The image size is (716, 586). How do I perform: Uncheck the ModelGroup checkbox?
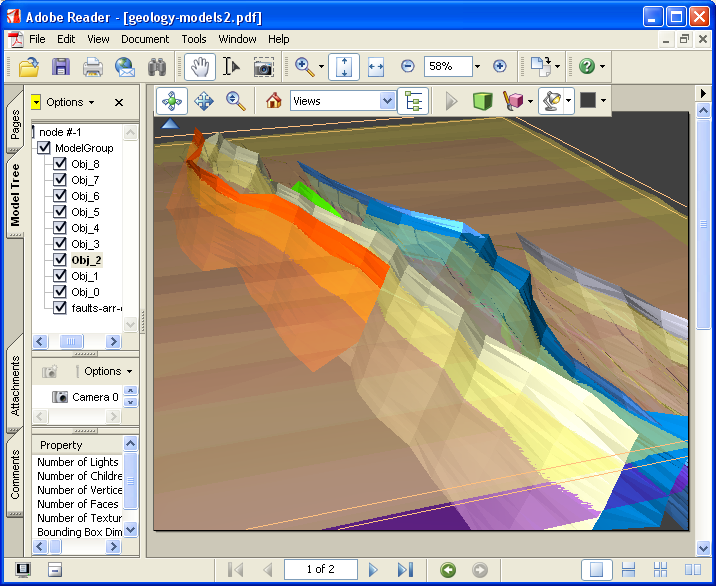coord(44,148)
